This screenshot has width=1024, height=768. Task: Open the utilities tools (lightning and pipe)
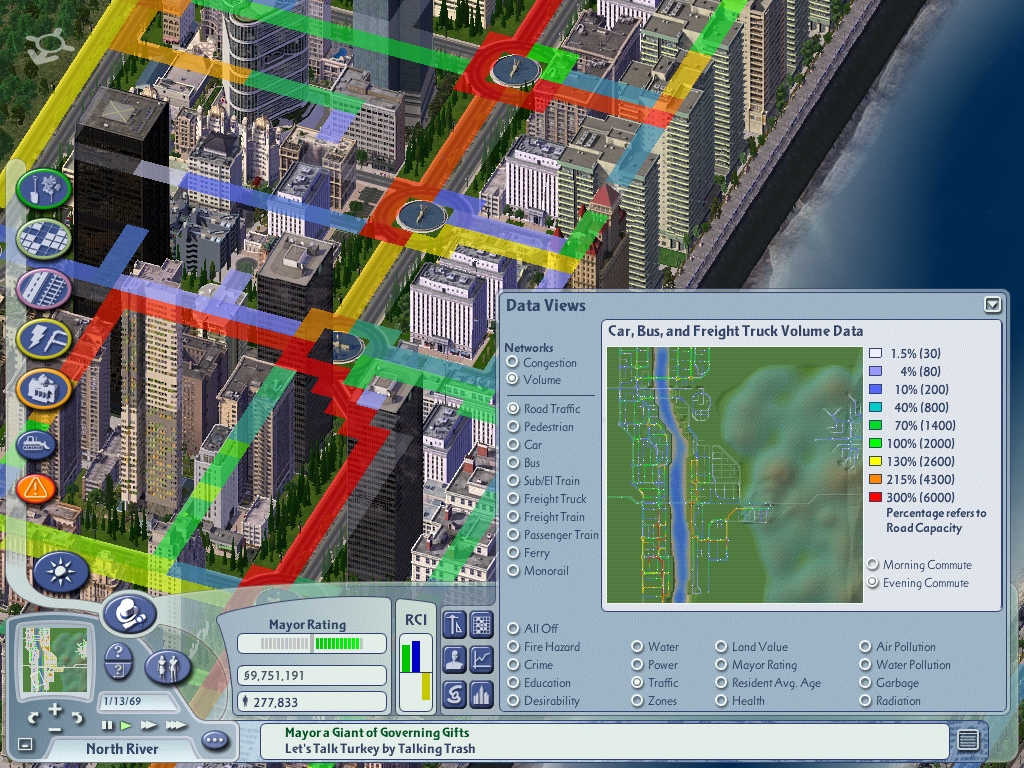point(44,338)
